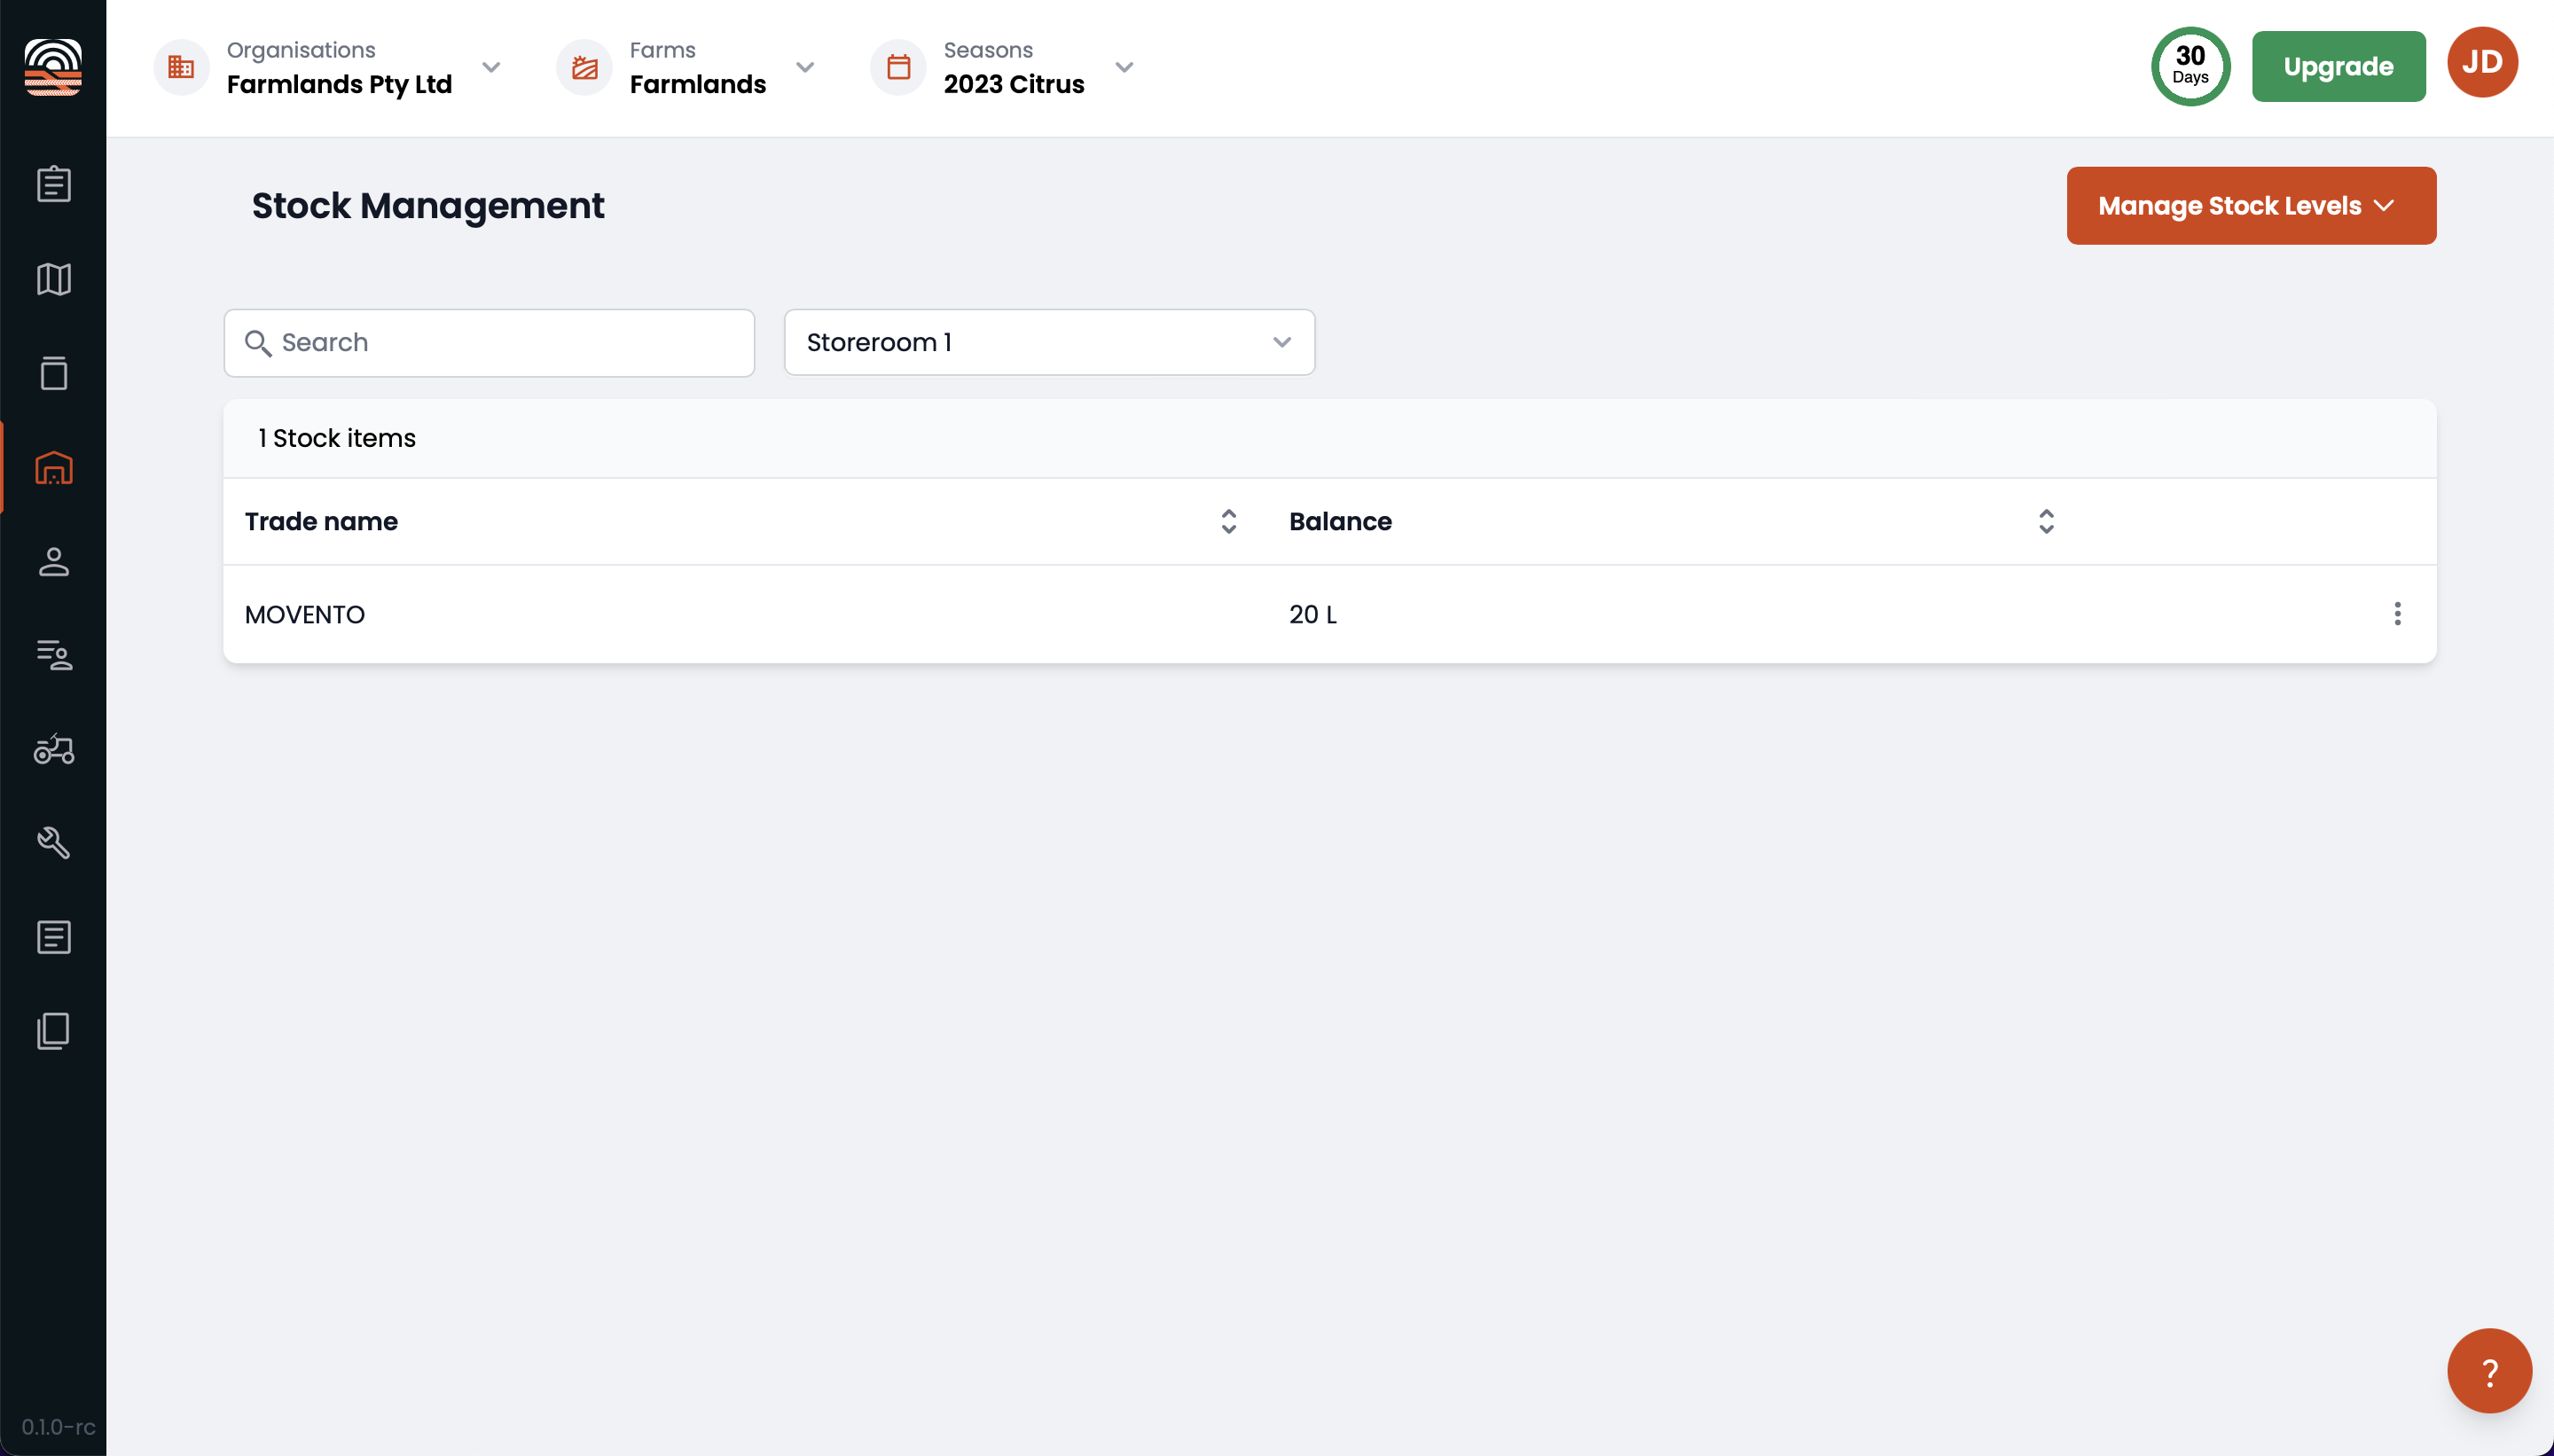This screenshot has height=1456, width=2554.
Task: Open the help question mark button
Action: pyautogui.click(x=2489, y=1371)
